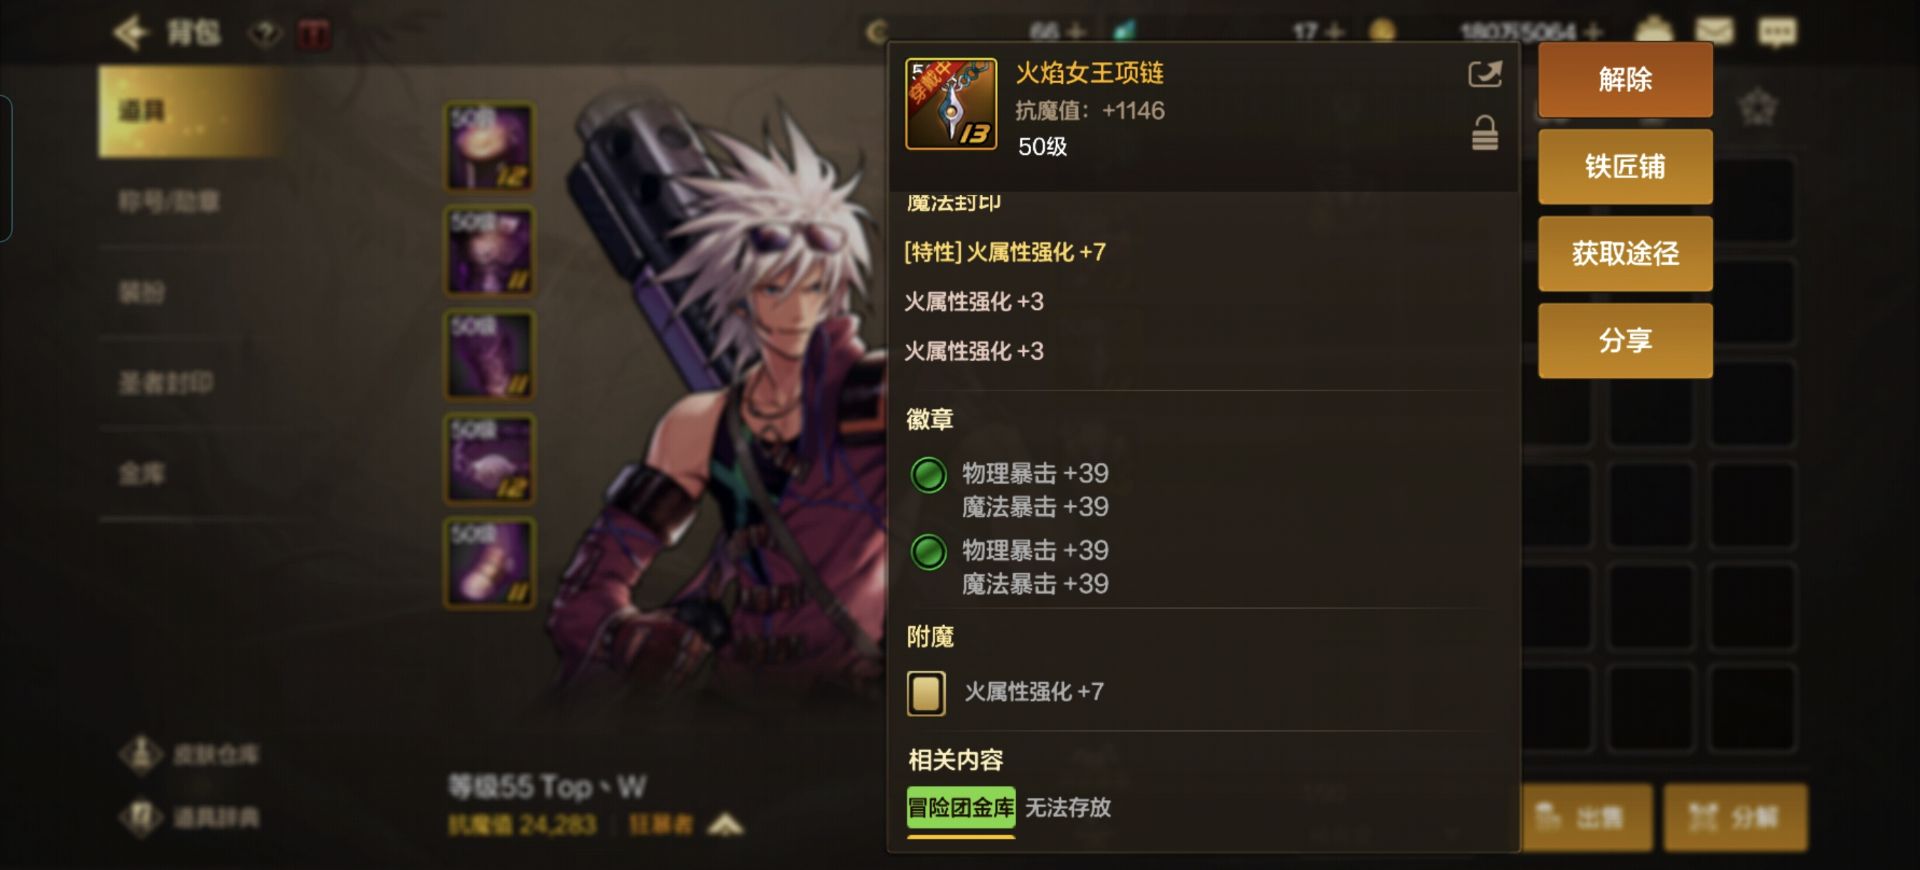Select the first equipped +12 gear slot
Viewport: 1920px width, 870px height.
(490, 147)
